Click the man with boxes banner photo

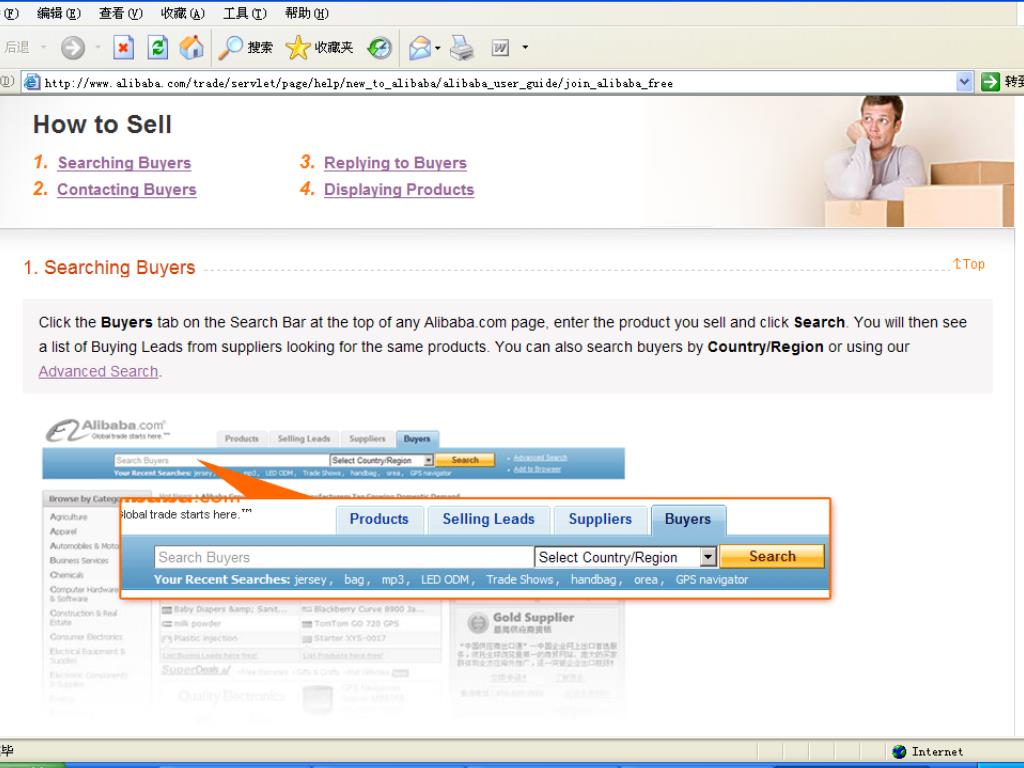click(x=917, y=161)
